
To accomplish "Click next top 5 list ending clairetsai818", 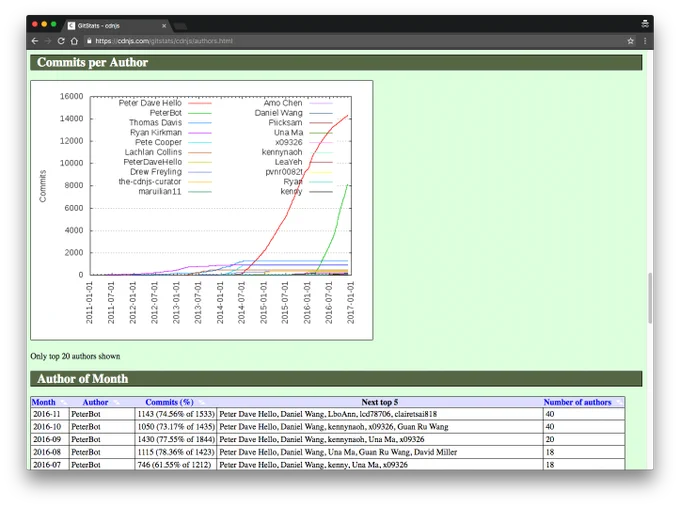I will [x=380, y=414].
